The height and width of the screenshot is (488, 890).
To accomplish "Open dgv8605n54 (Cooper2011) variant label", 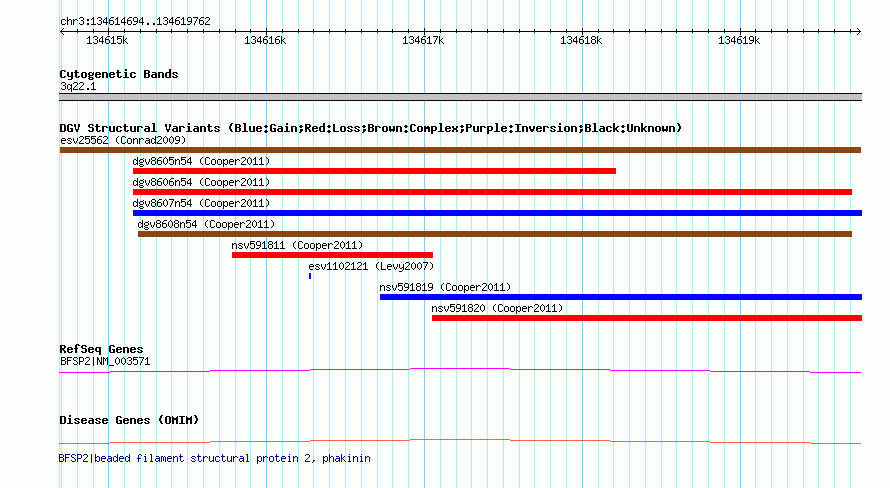I will click(201, 161).
